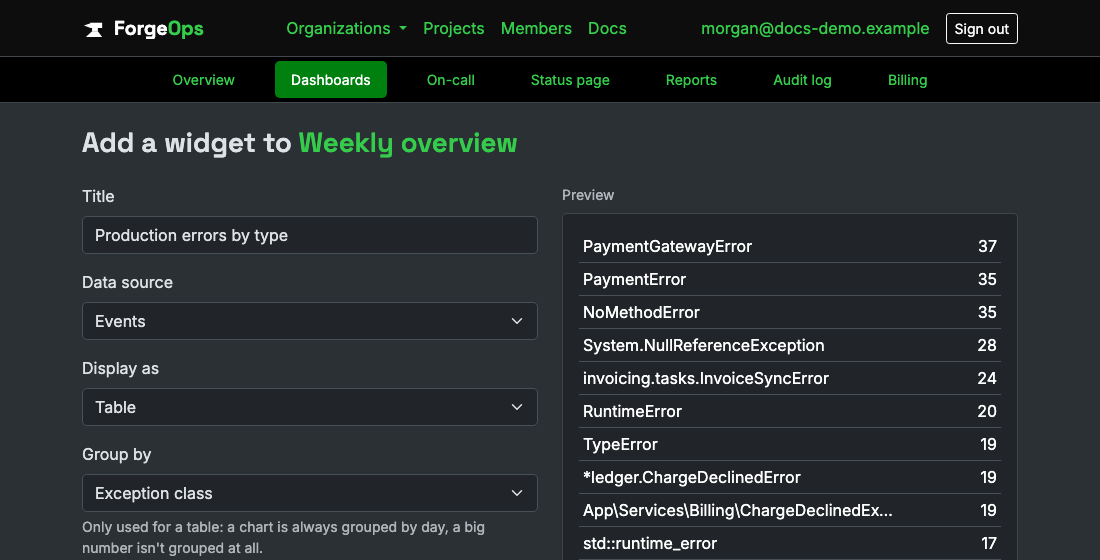Open the Display as Table dropdown
1100x560 pixels.
pos(310,407)
